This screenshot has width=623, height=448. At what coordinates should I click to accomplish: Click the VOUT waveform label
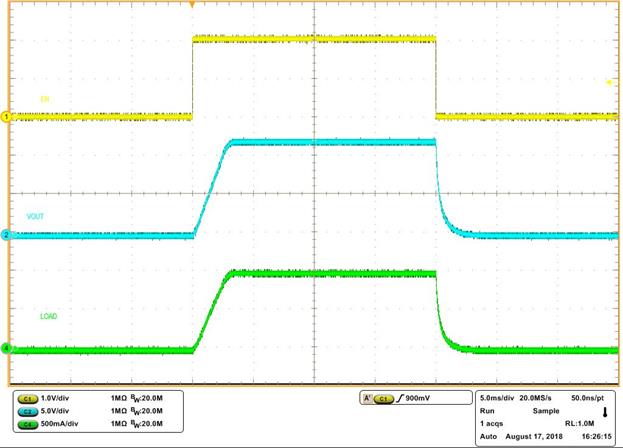49,216
